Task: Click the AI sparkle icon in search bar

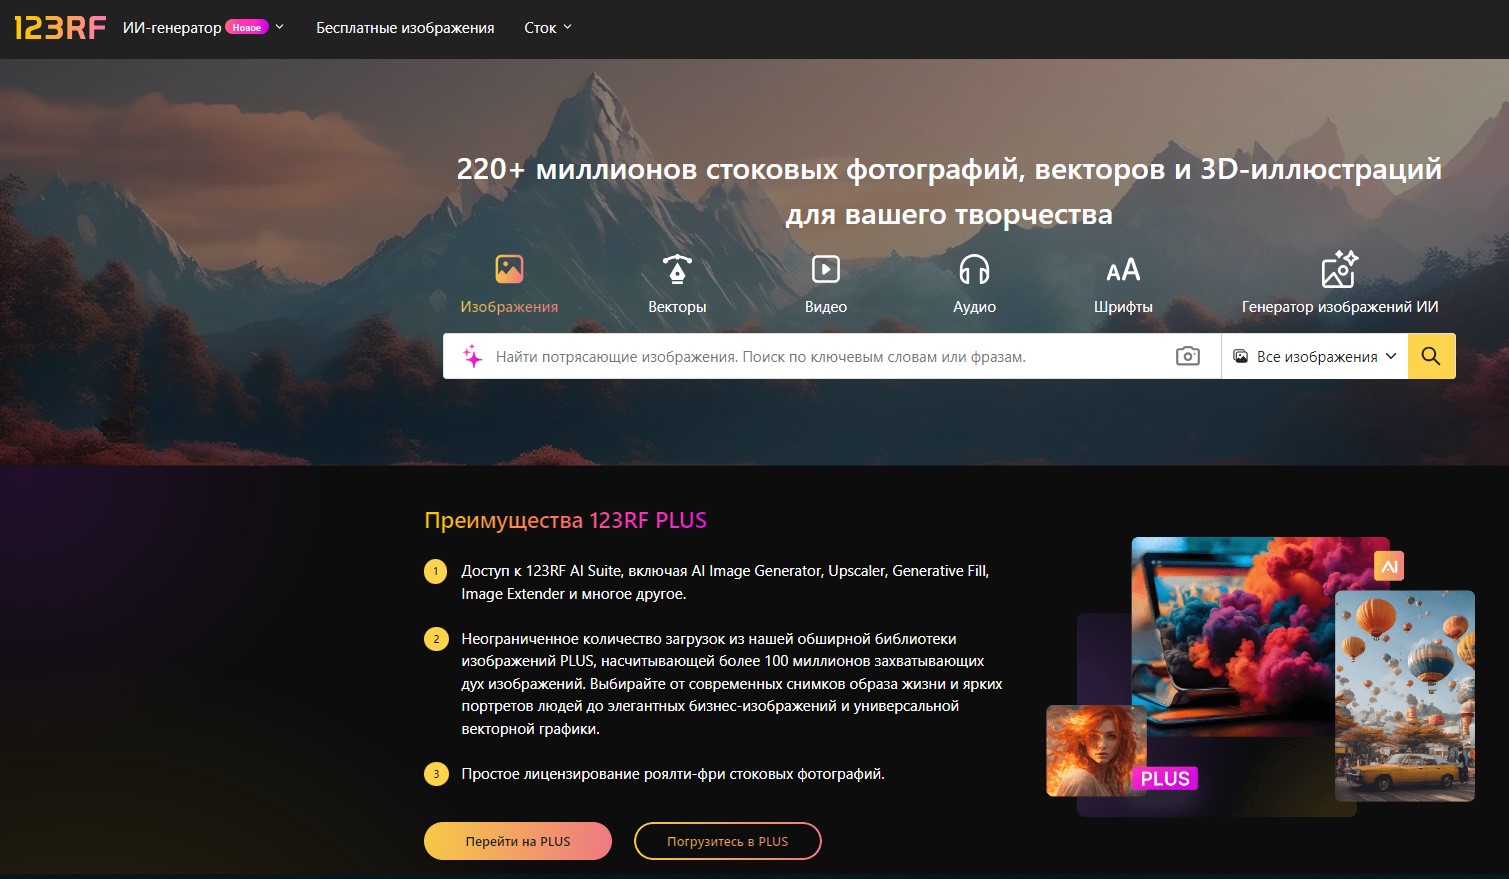Action: click(x=472, y=356)
